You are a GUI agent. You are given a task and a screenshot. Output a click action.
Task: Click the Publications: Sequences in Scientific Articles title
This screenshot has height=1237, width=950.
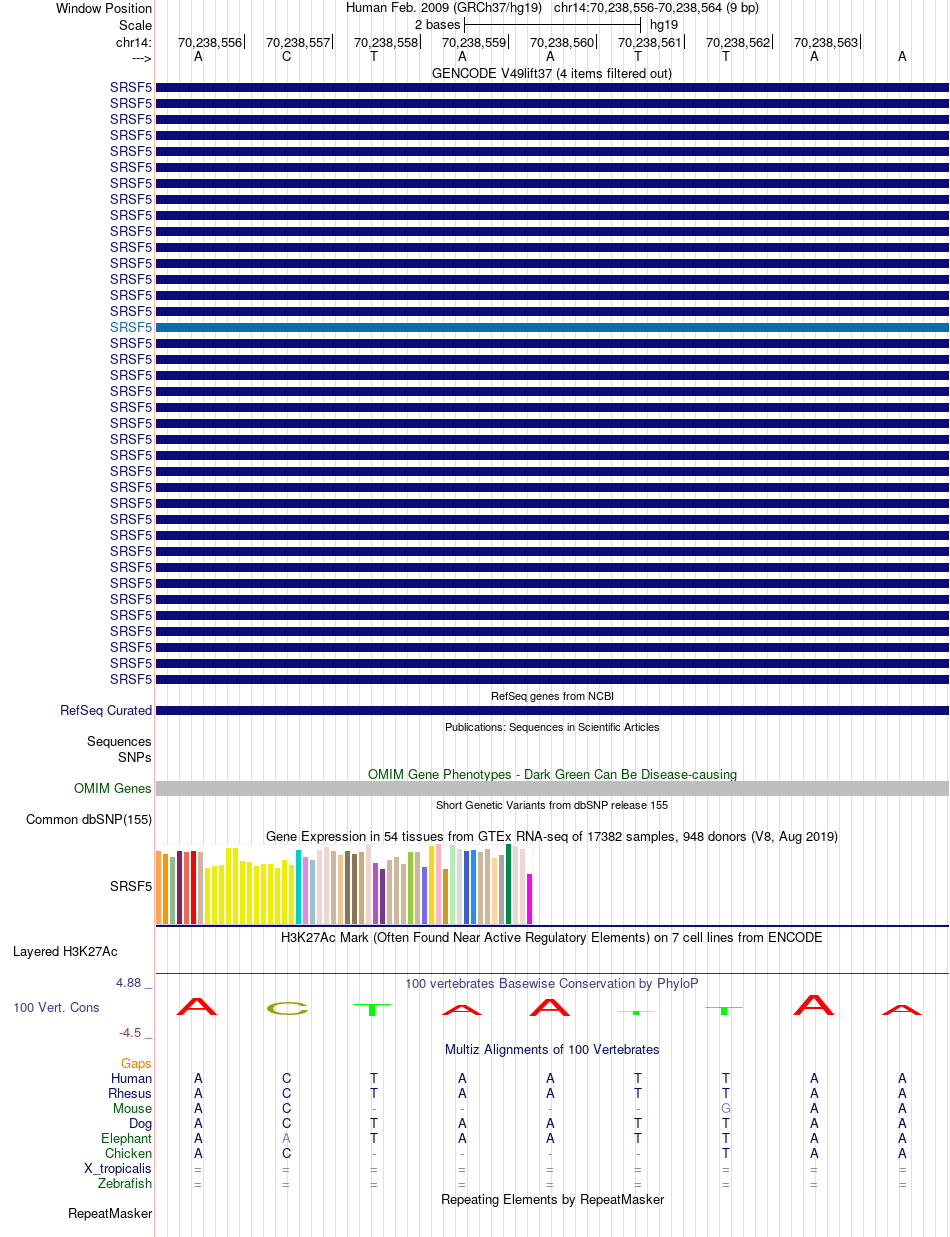pyautogui.click(x=552, y=727)
